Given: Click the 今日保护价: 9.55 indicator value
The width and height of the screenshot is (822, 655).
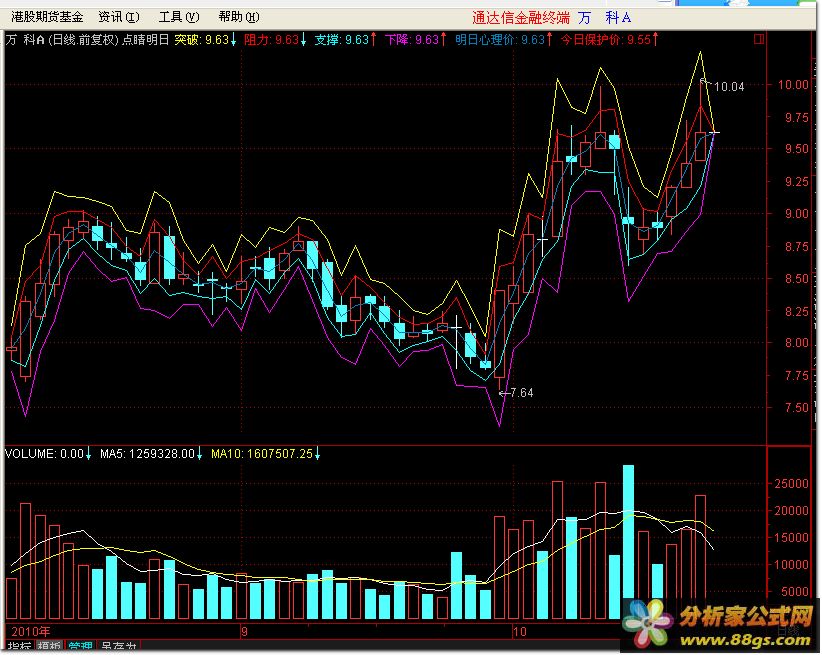Looking at the screenshot, I should [x=609, y=40].
